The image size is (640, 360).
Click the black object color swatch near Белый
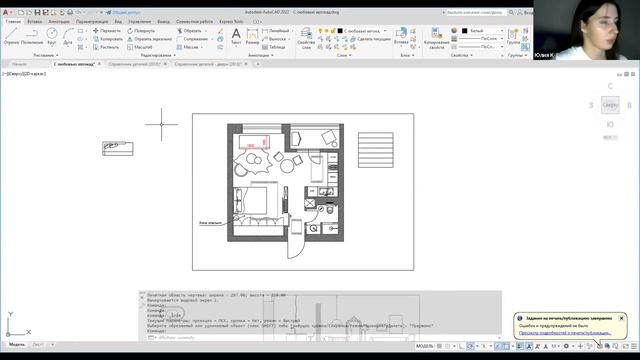pyautogui.click(x=464, y=31)
